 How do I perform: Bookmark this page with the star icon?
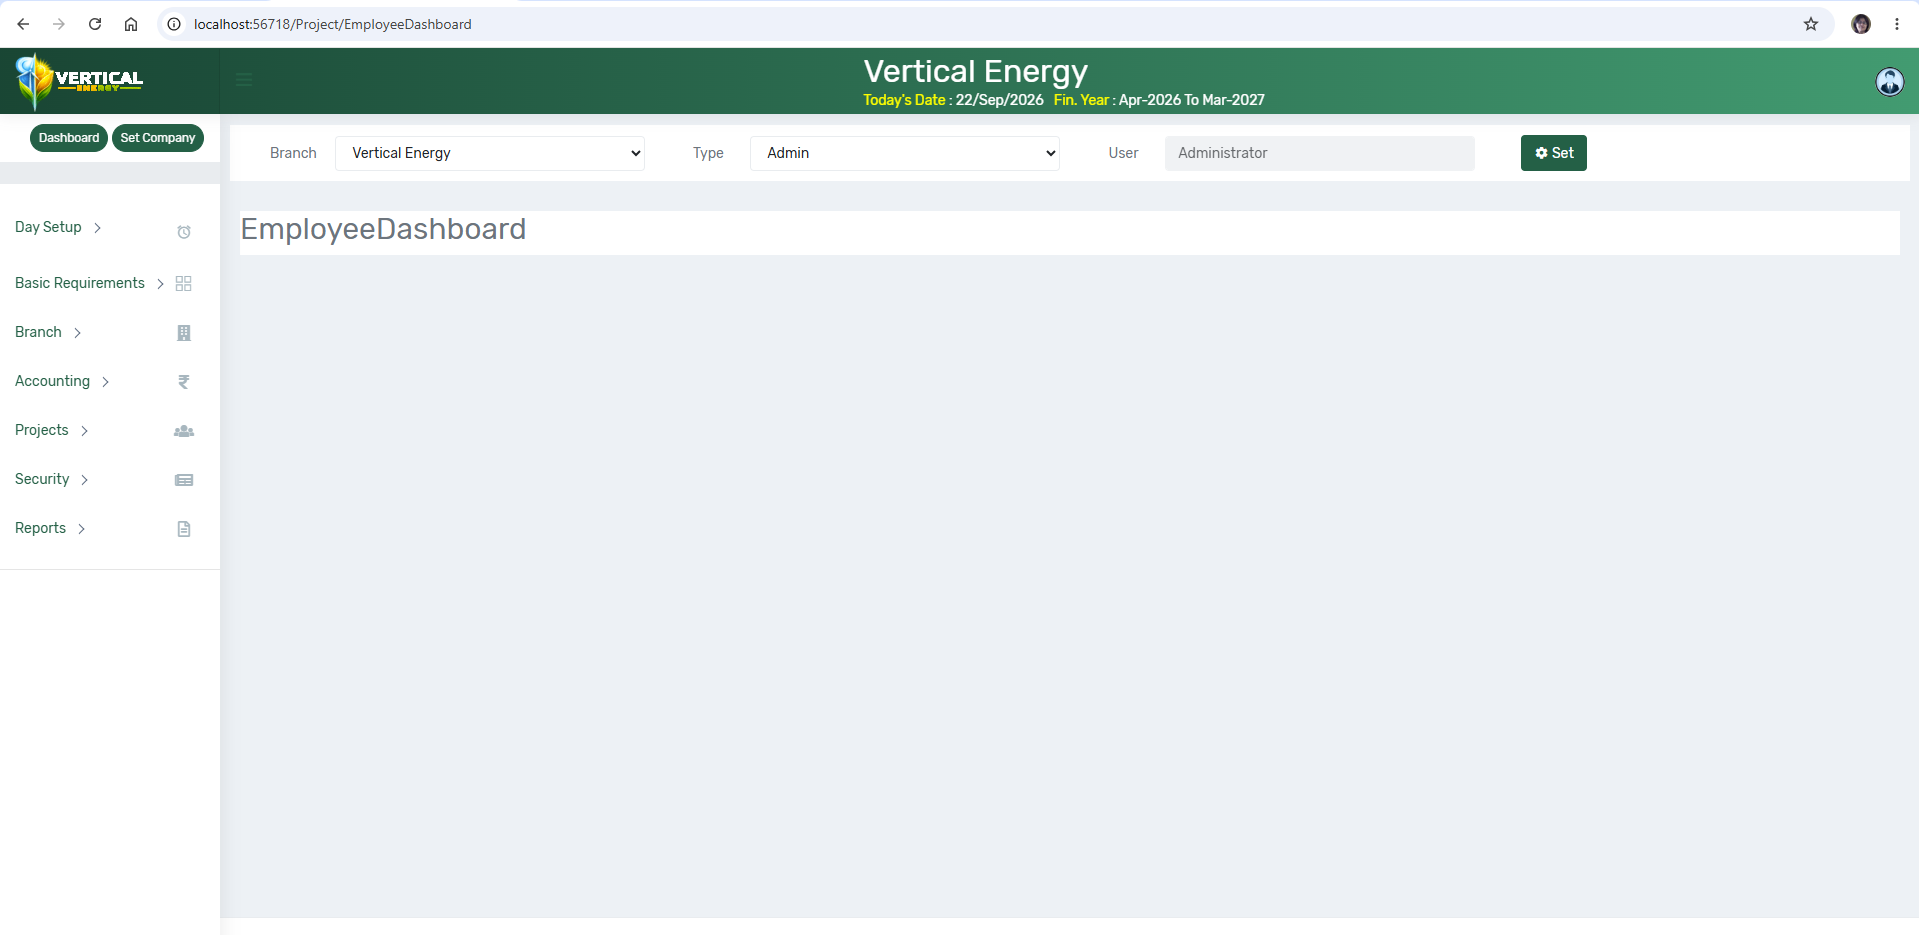[x=1811, y=24]
